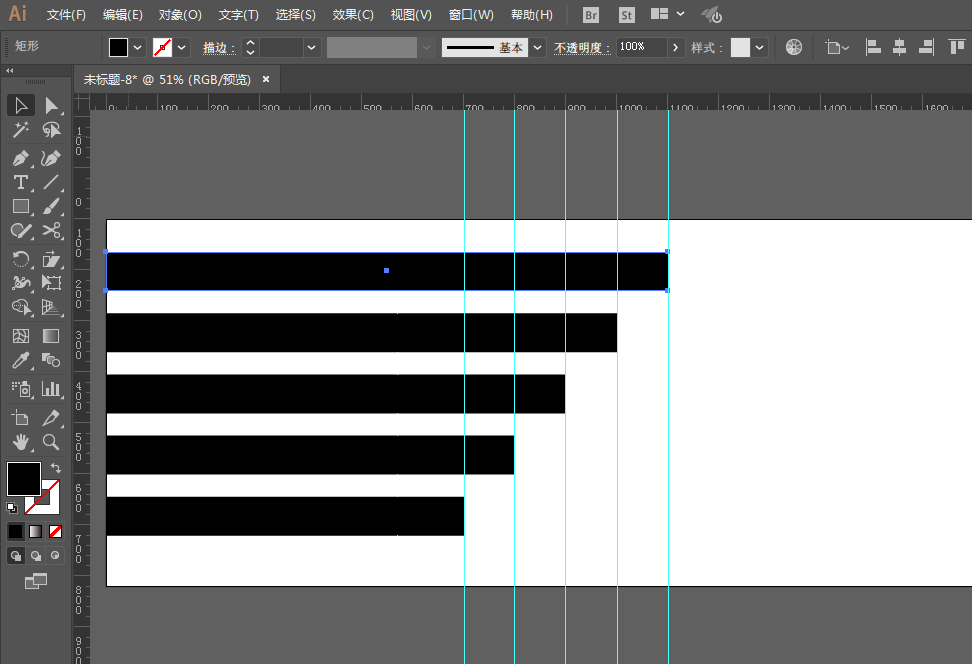Set paint mode to solid Color
The image size is (972, 664).
coord(15,531)
